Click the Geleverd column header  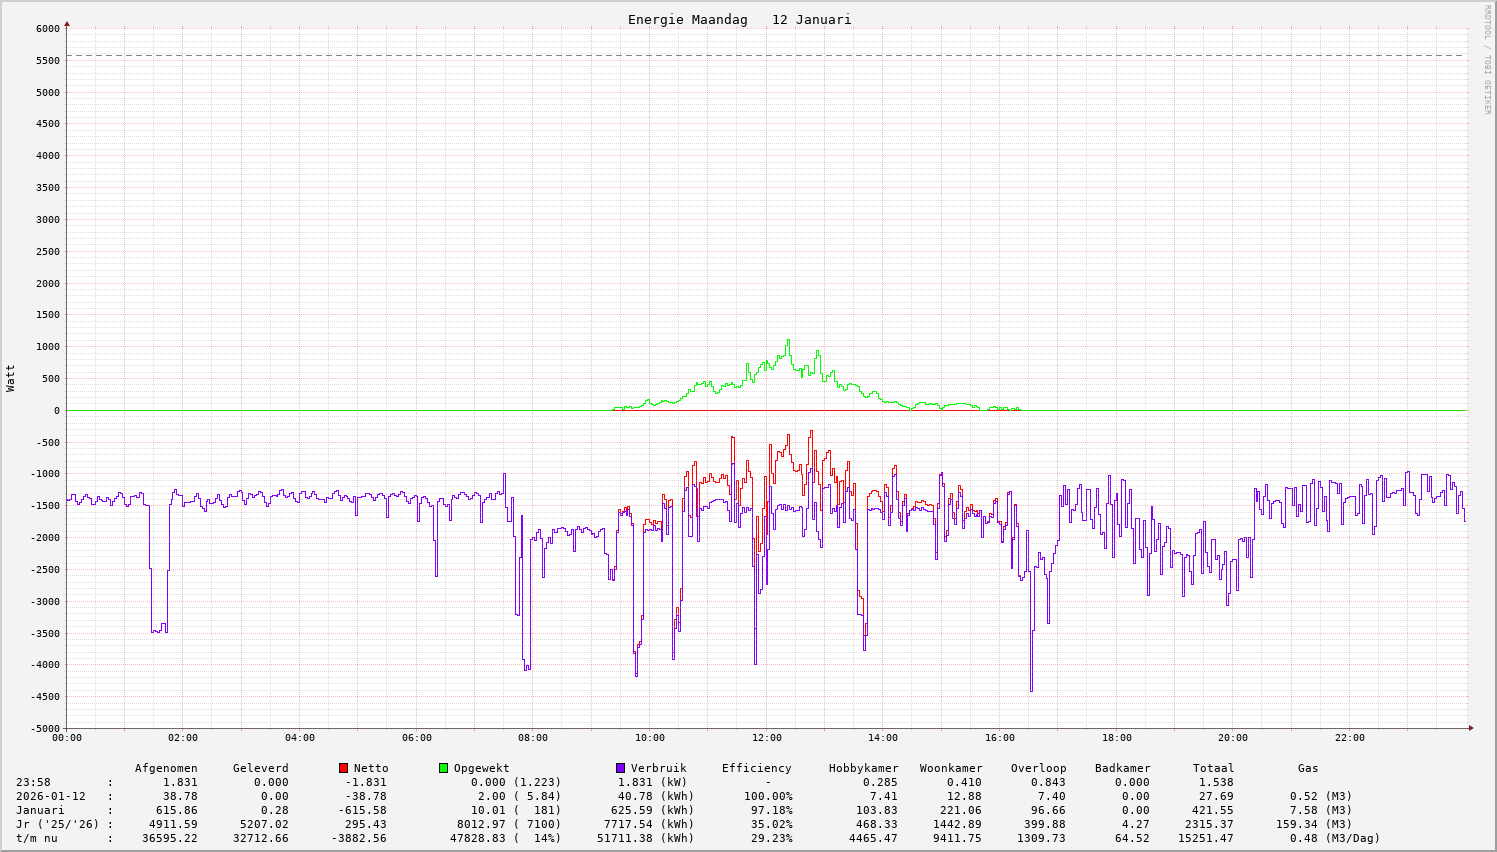coord(260,768)
